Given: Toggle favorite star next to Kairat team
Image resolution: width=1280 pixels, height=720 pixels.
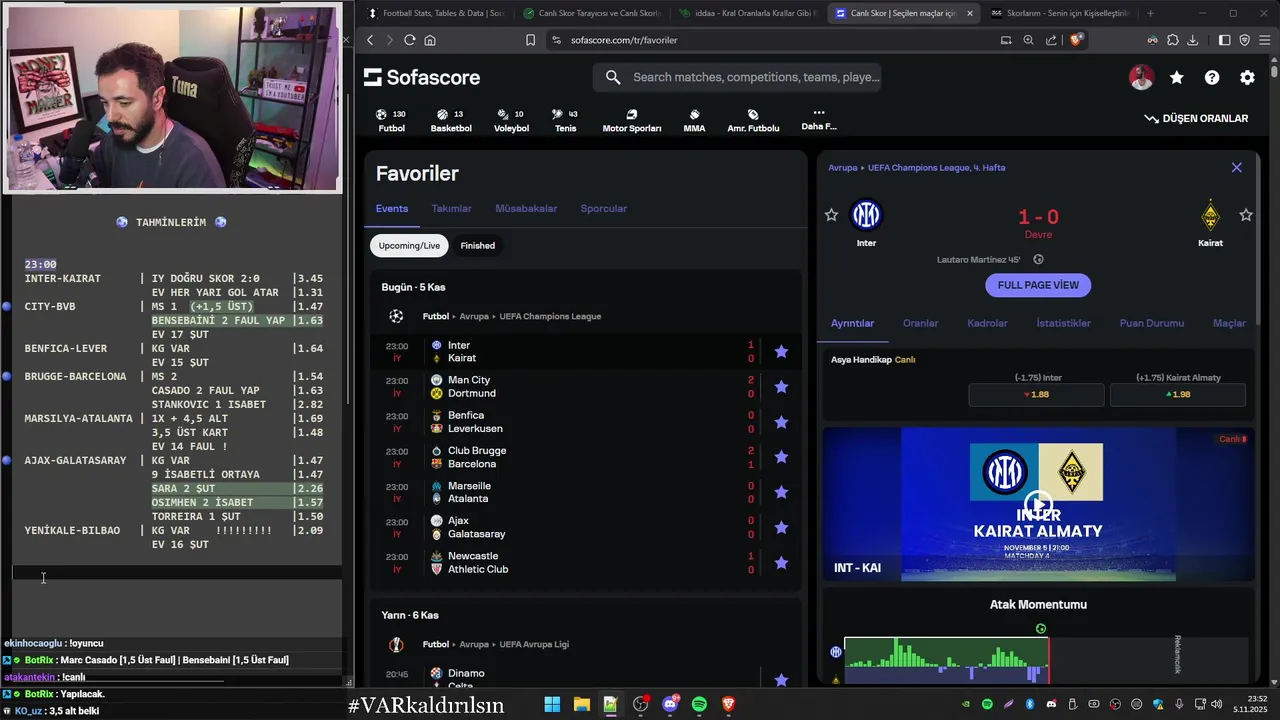Looking at the screenshot, I should click(1246, 215).
